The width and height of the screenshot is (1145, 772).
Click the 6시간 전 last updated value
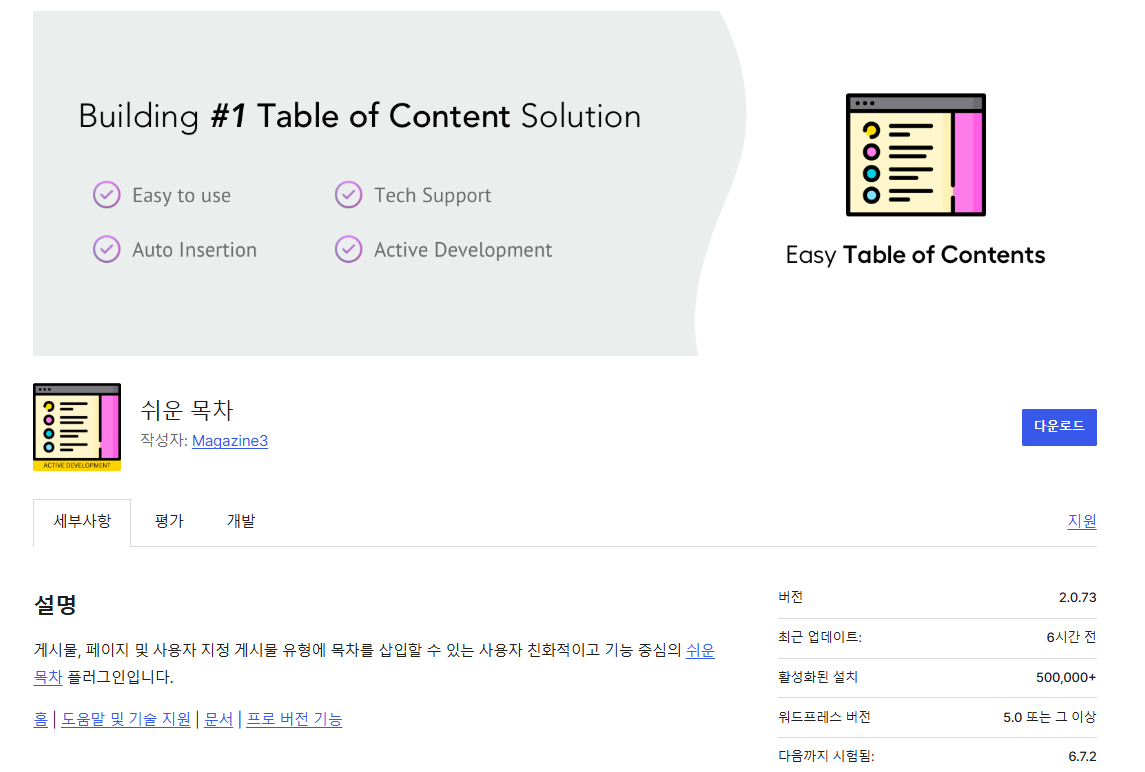(x=1071, y=637)
